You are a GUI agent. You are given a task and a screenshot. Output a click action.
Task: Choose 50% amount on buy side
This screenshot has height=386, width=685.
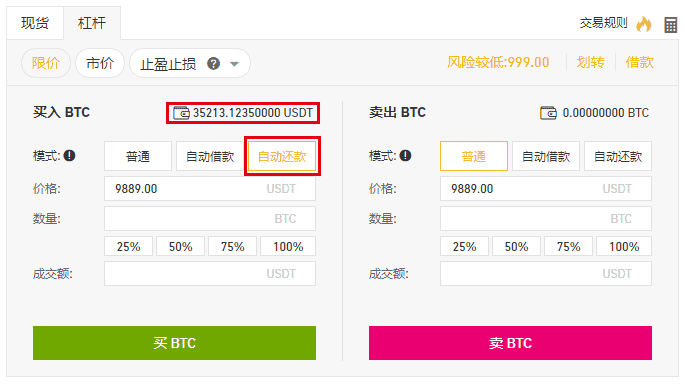click(180, 246)
